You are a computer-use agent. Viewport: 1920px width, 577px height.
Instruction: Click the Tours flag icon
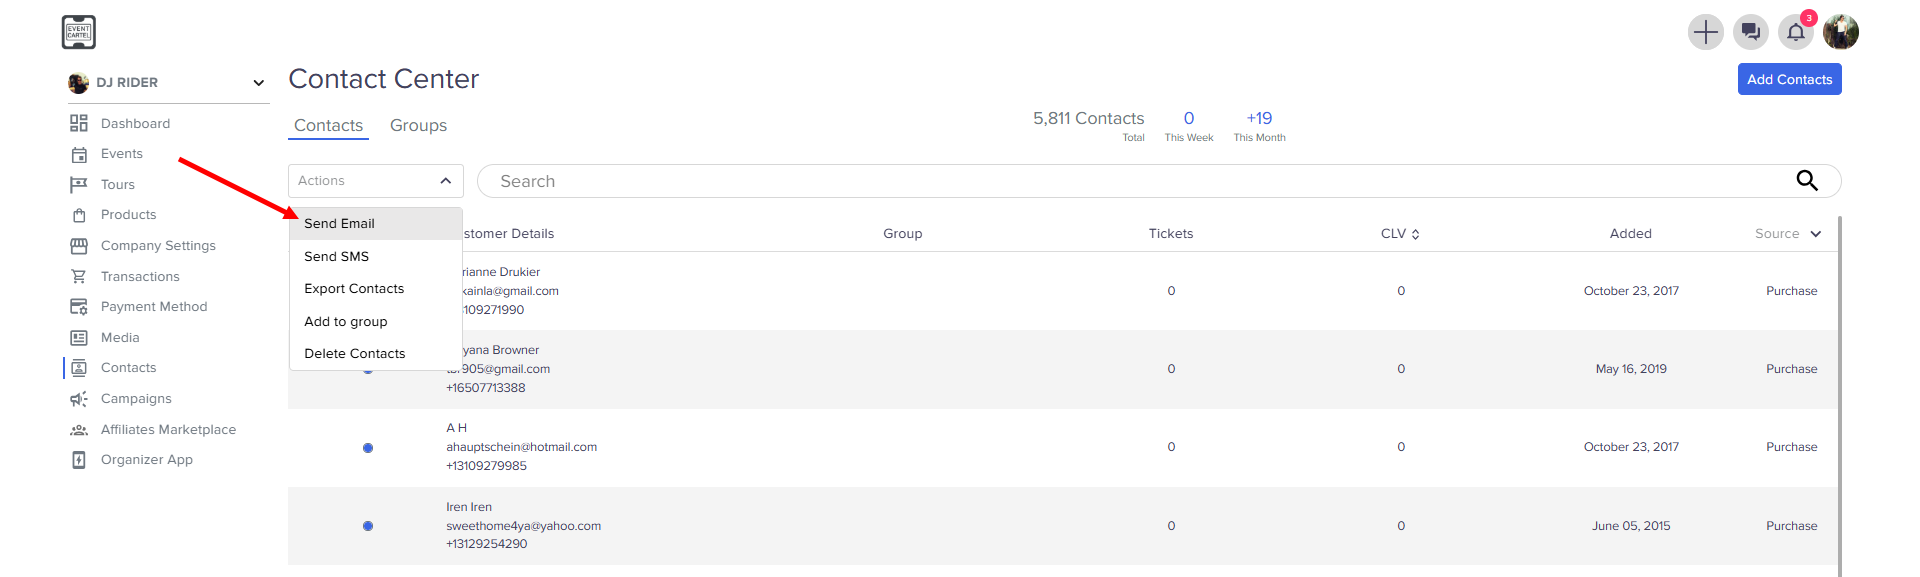(79, 185)
